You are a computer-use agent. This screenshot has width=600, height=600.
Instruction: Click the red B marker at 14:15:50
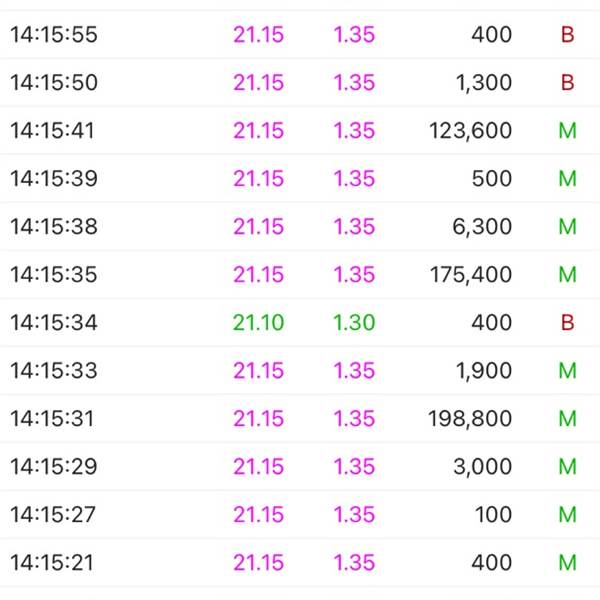[x=567, y=82]
